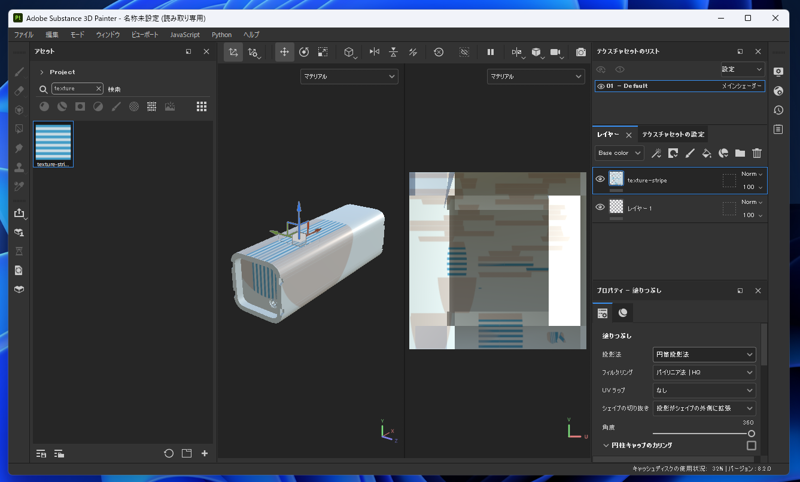Filter assets by environment image icon
800x482 pixels.
(x=169, y=106)
